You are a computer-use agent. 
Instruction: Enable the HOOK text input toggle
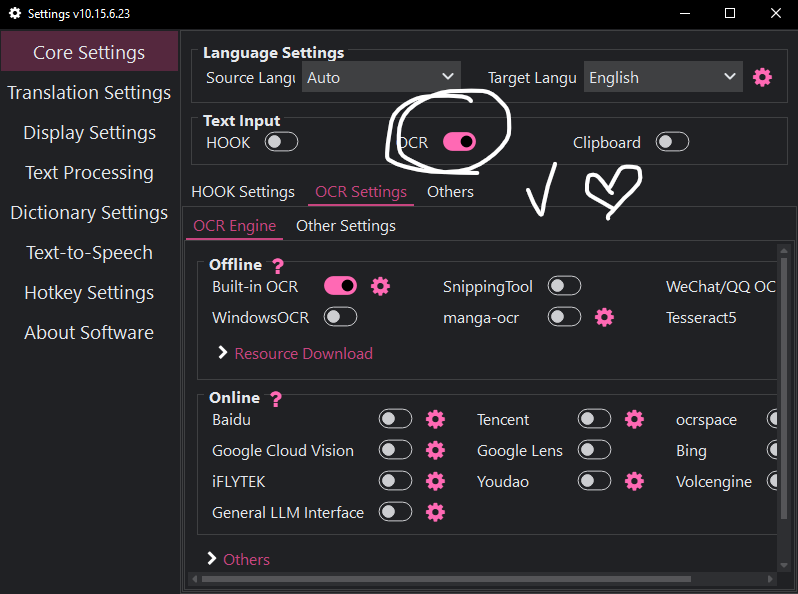281,142
